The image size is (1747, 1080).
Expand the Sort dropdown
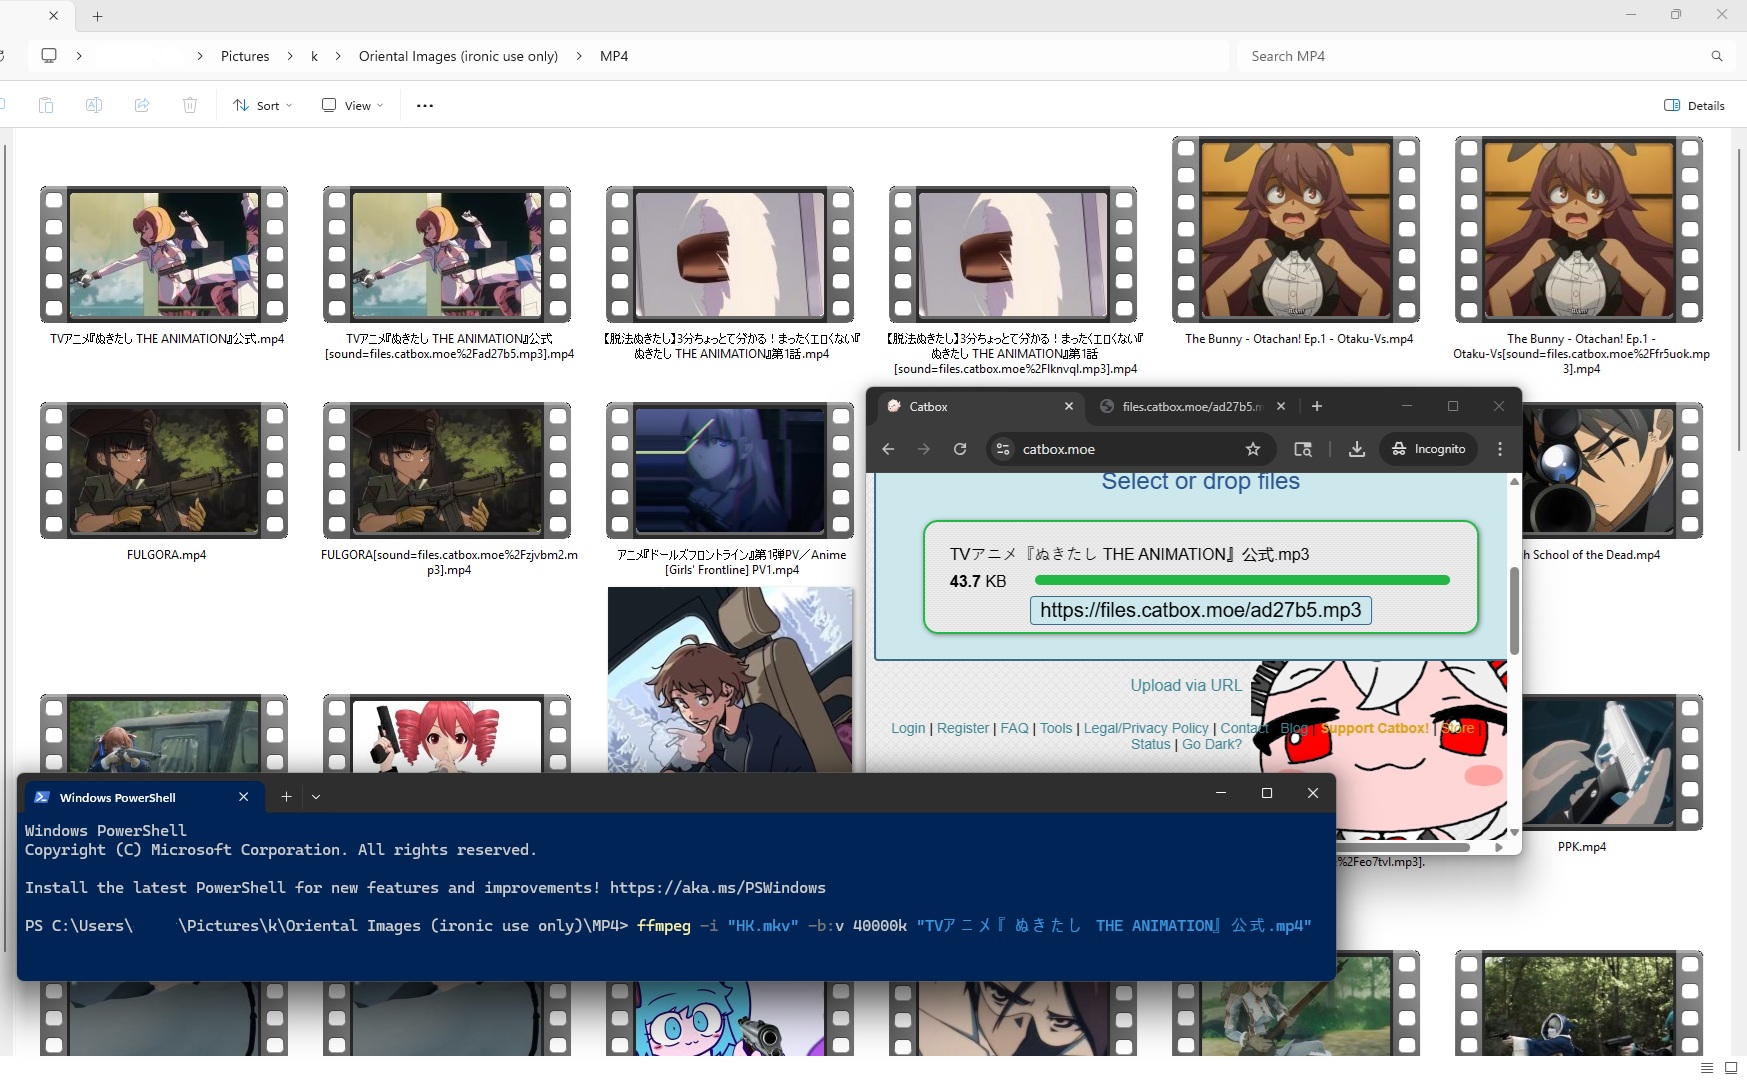click(x=263, y=105)
